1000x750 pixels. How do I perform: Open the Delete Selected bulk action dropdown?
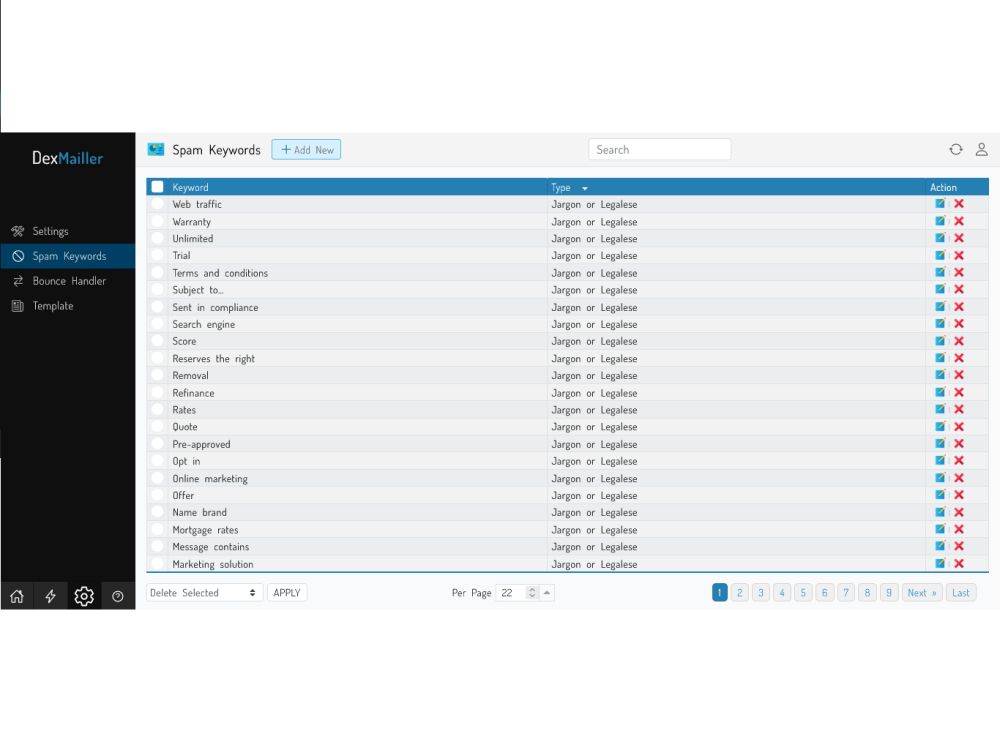coord(204,592)
